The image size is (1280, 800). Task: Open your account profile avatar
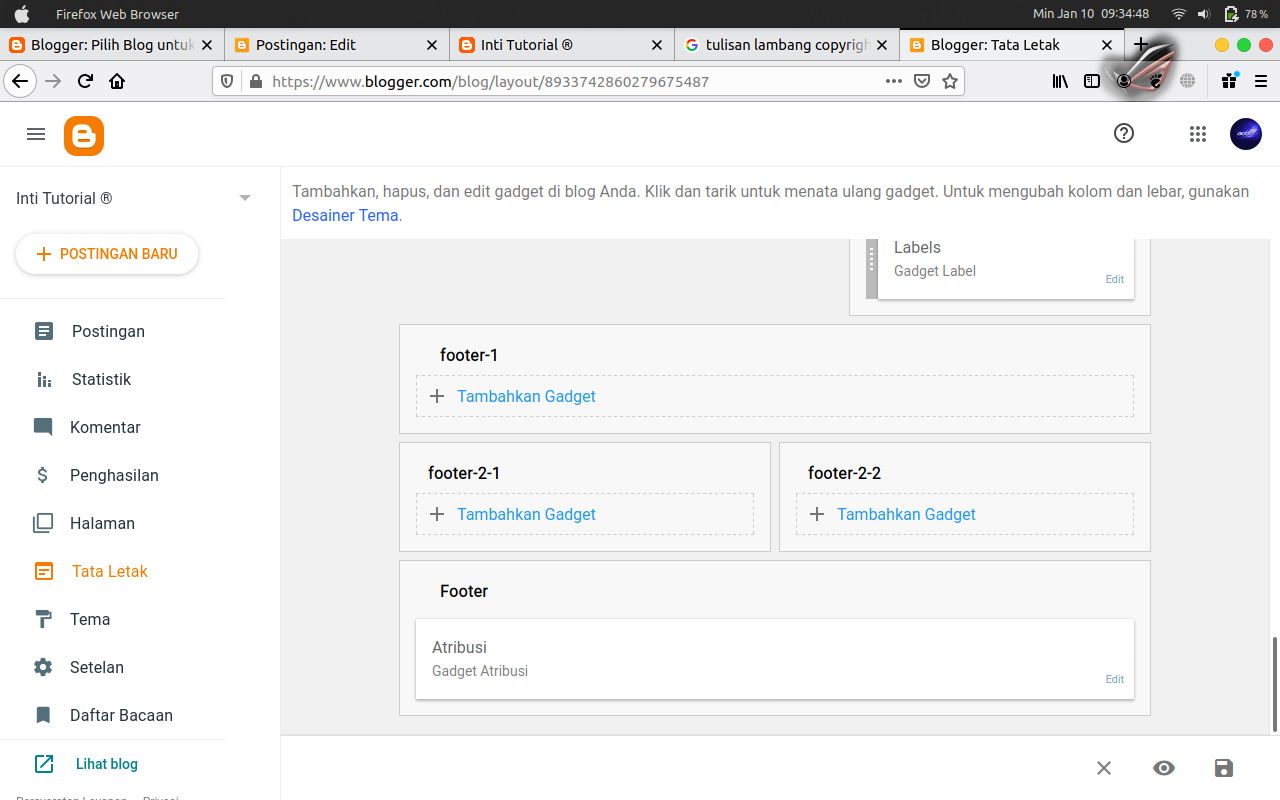pyautogui.click(x=1245, y=133)
